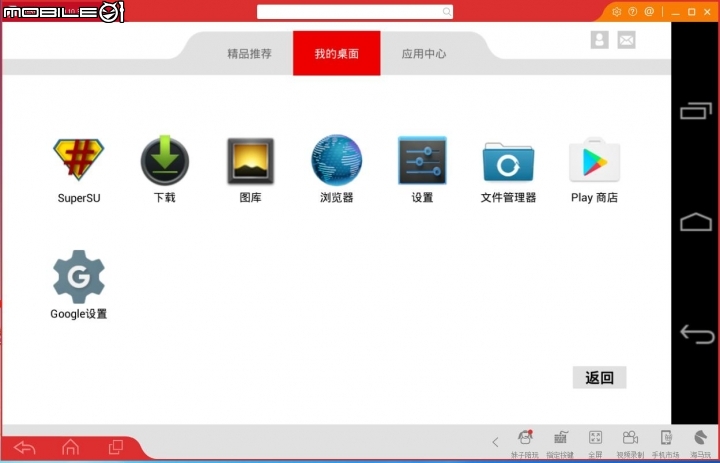Open the 手机市场 phone market
Image resolution: width=720 pixels, height=463 pixels.
[665, 443]
